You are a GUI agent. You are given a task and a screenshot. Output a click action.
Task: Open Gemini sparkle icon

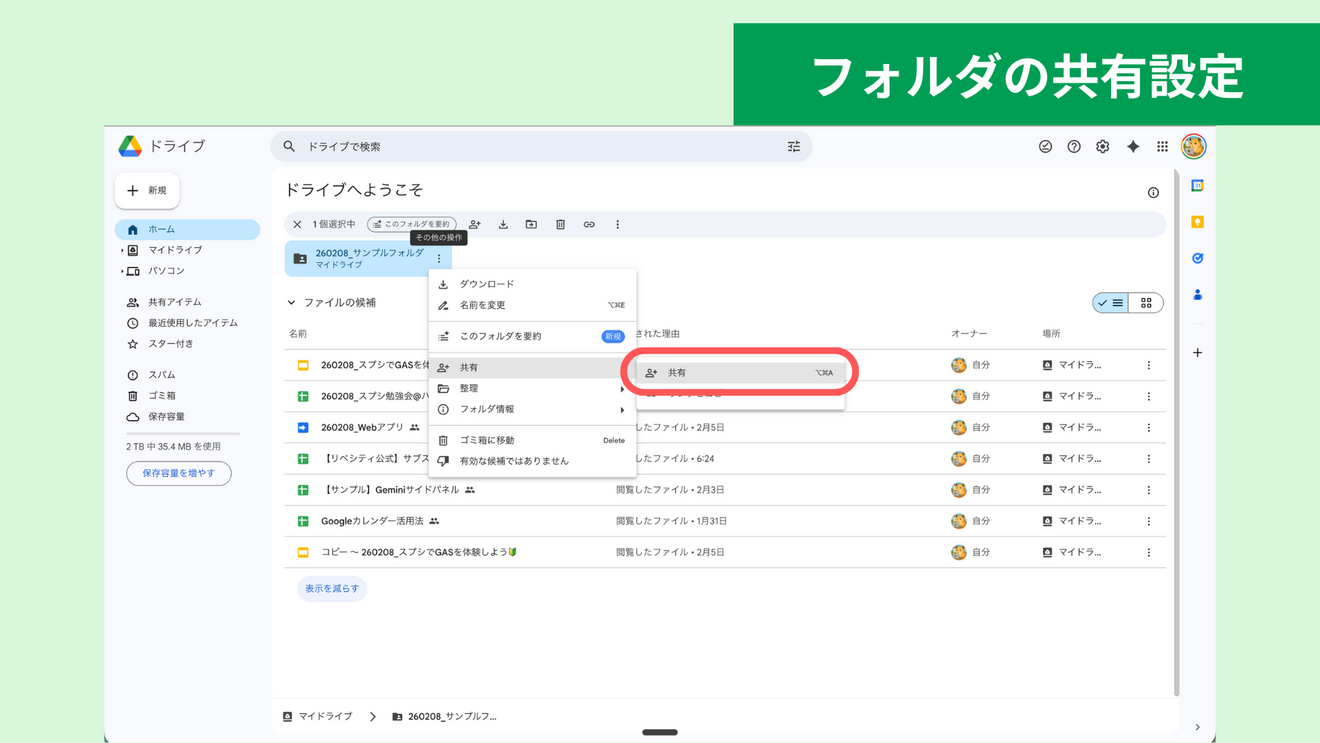click(x=1133, y=147)
